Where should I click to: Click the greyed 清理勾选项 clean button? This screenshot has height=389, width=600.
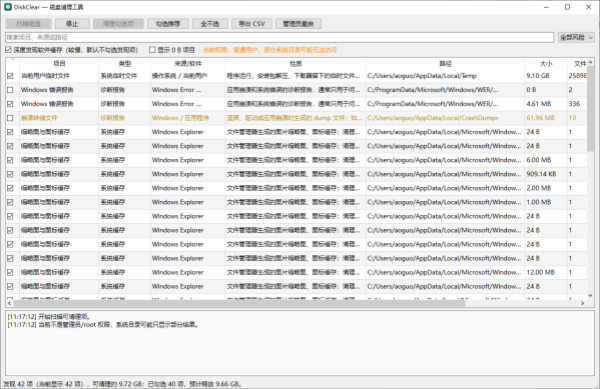pos(118,24)
